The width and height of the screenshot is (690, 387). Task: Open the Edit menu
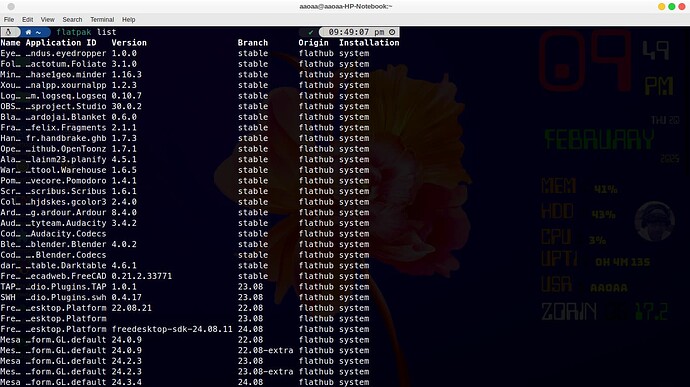(x=27, y=19)
